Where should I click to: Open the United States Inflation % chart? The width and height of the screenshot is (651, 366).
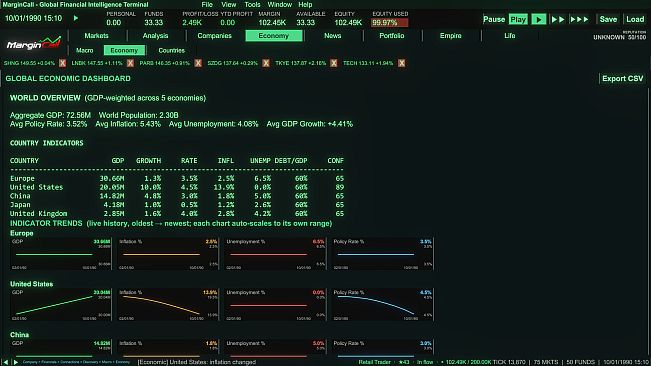coord(168,305)
